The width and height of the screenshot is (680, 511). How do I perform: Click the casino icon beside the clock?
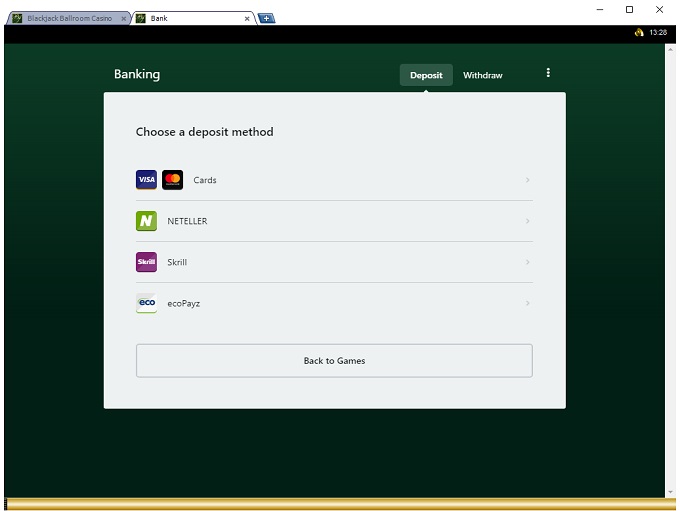coord(639,32)
